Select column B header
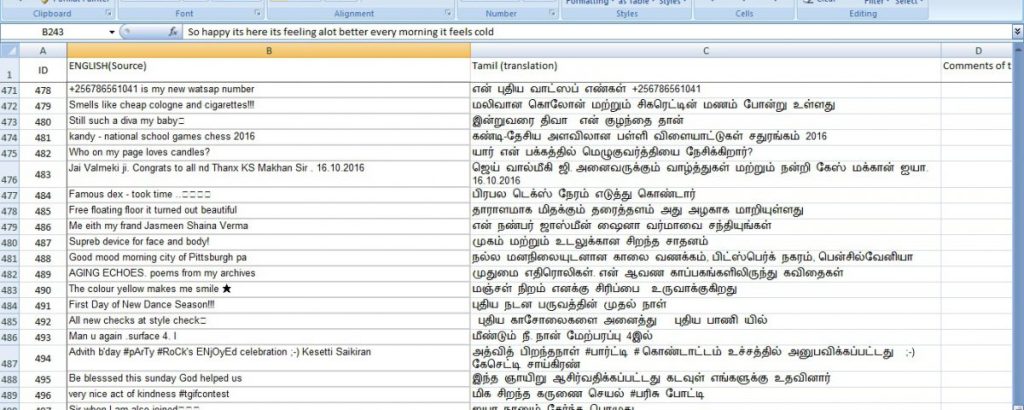Viewport: 1024px width, 410px height. [268, 50]
